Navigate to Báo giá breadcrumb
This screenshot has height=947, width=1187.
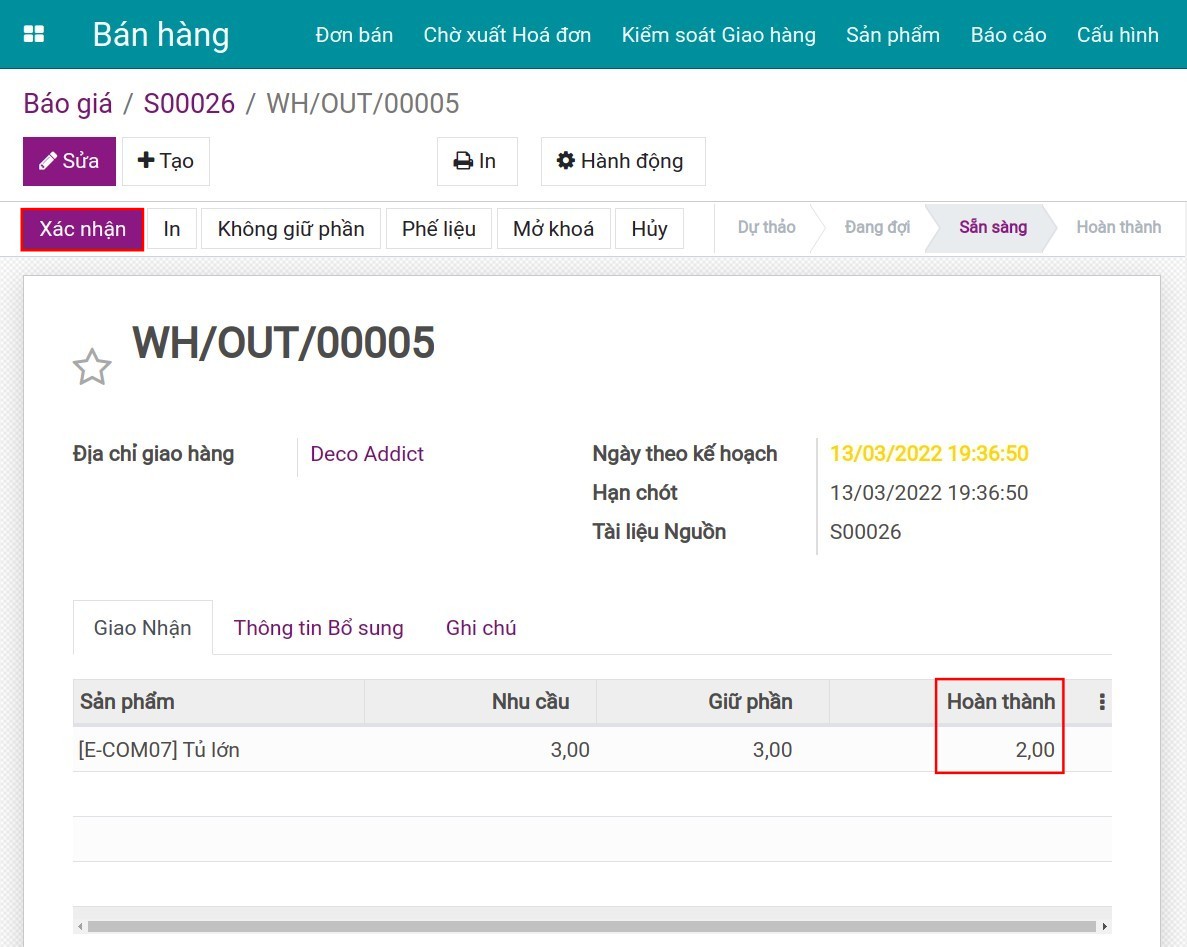(x=68, y=104)
